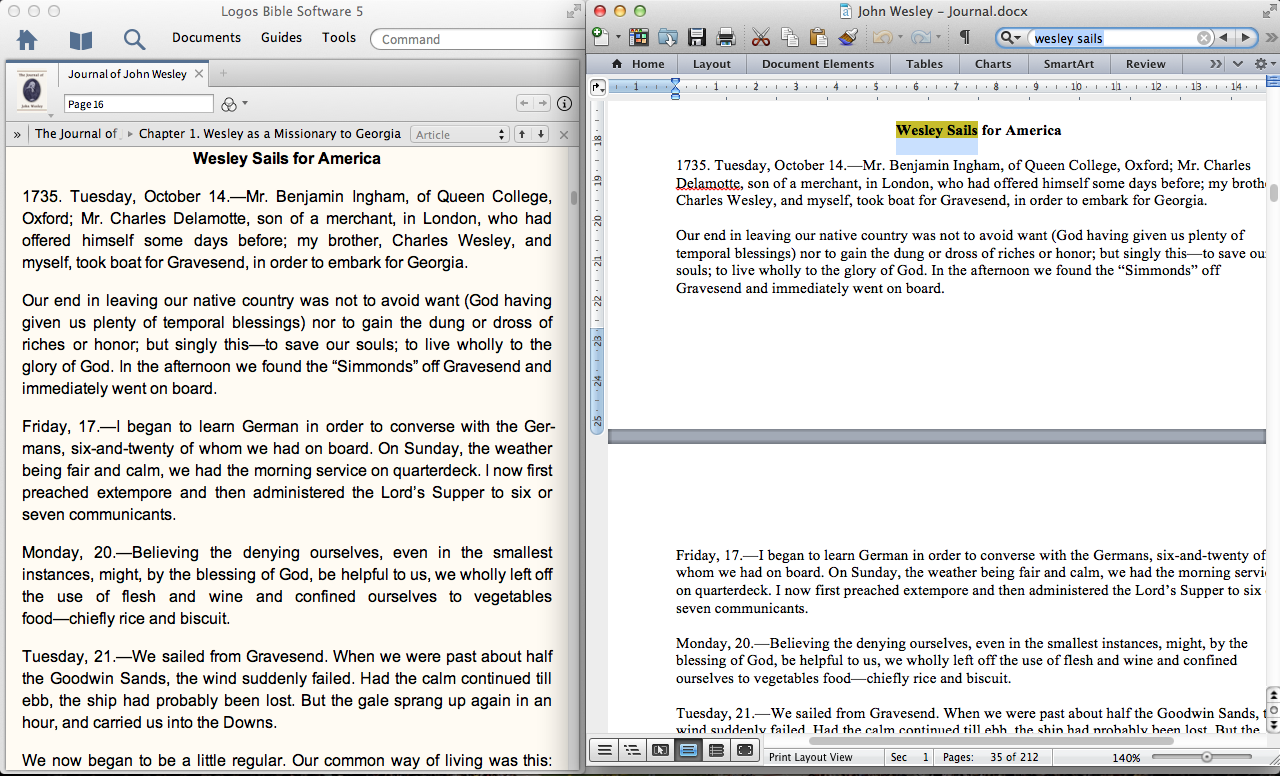
Task: Open the tab stop selector on ruler
Action: pyautogui.click(x=598, y=87)
